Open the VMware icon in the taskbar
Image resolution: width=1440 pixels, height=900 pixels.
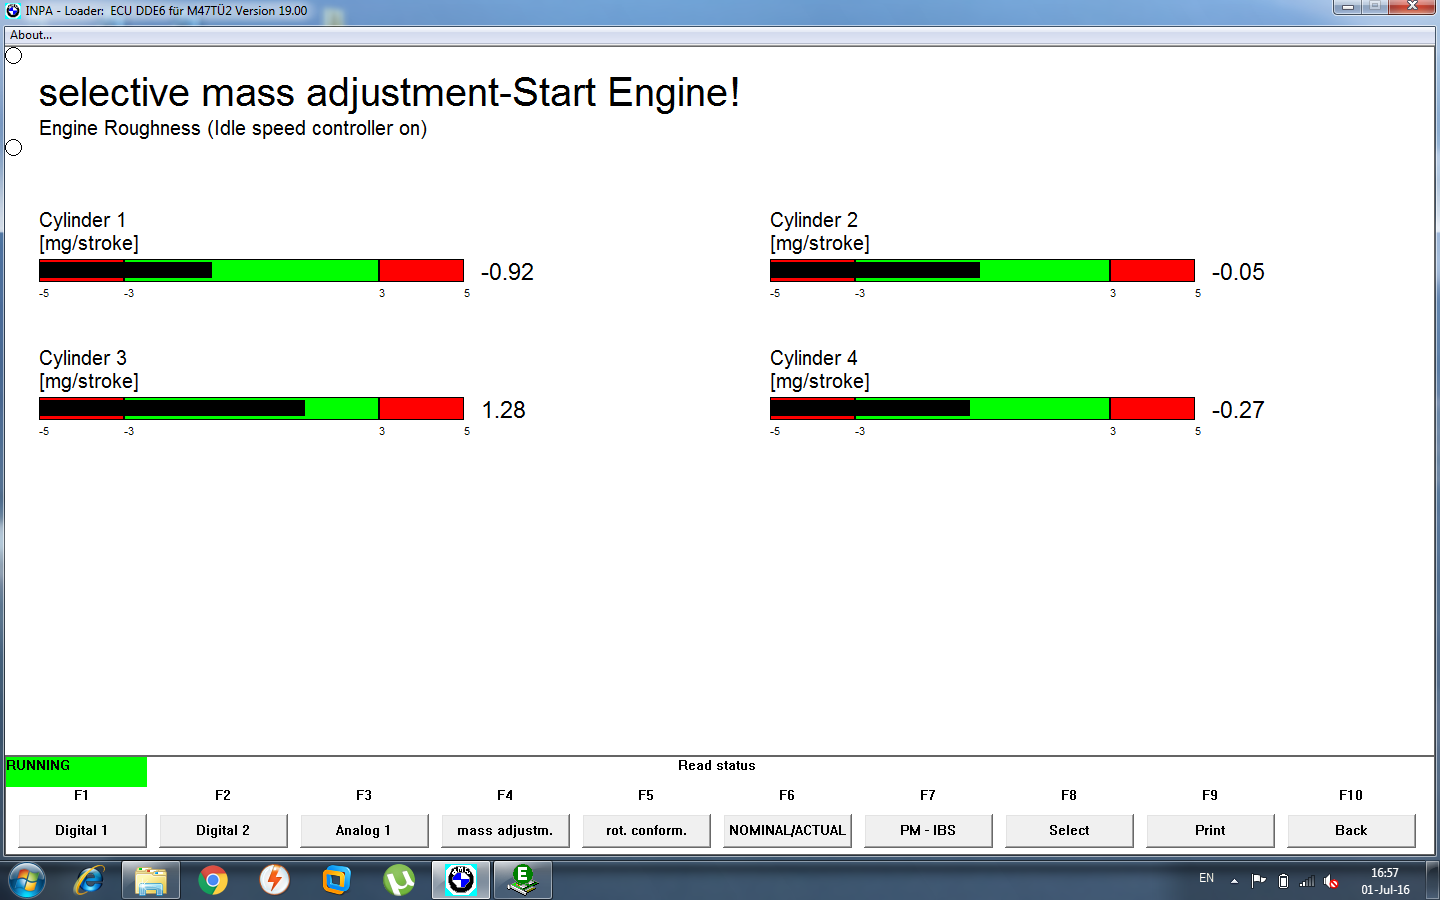point(336,880)
